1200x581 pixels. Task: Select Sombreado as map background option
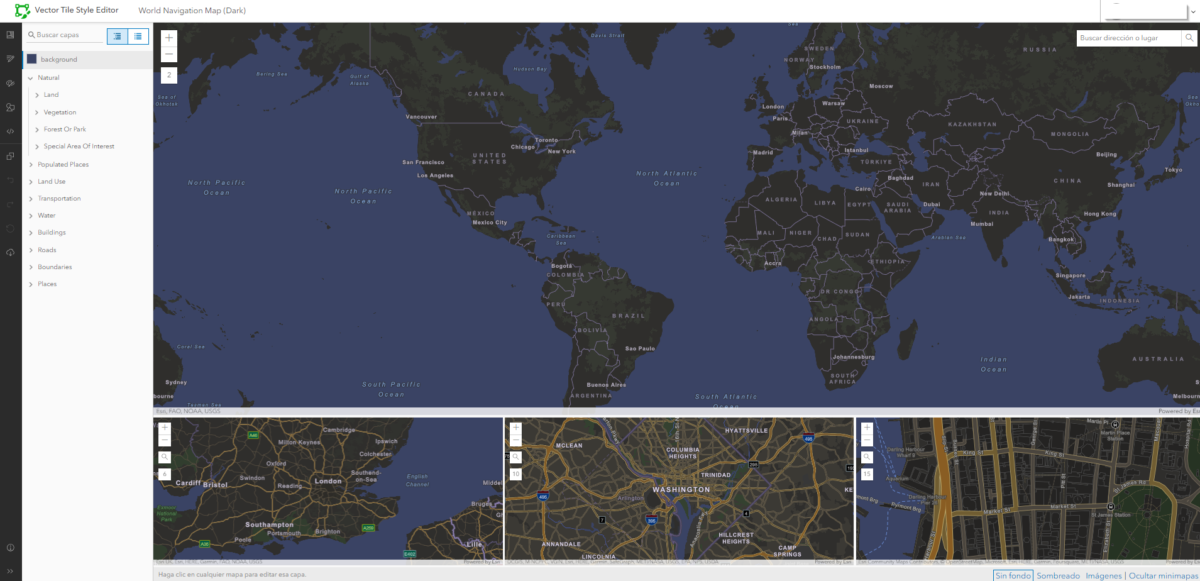[x=1057, y=574]
